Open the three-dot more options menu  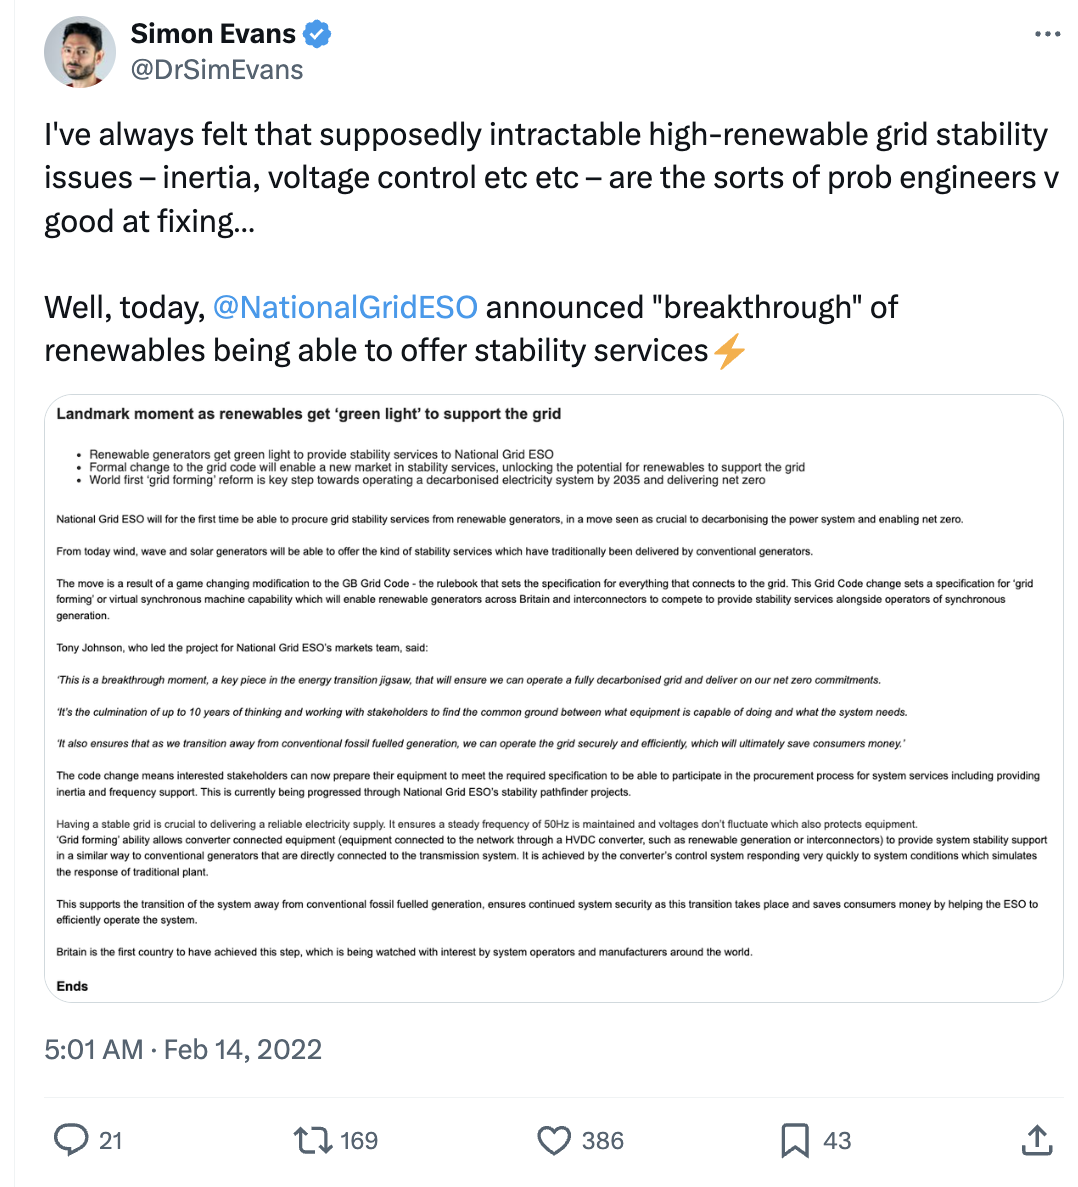[1047, 34]
